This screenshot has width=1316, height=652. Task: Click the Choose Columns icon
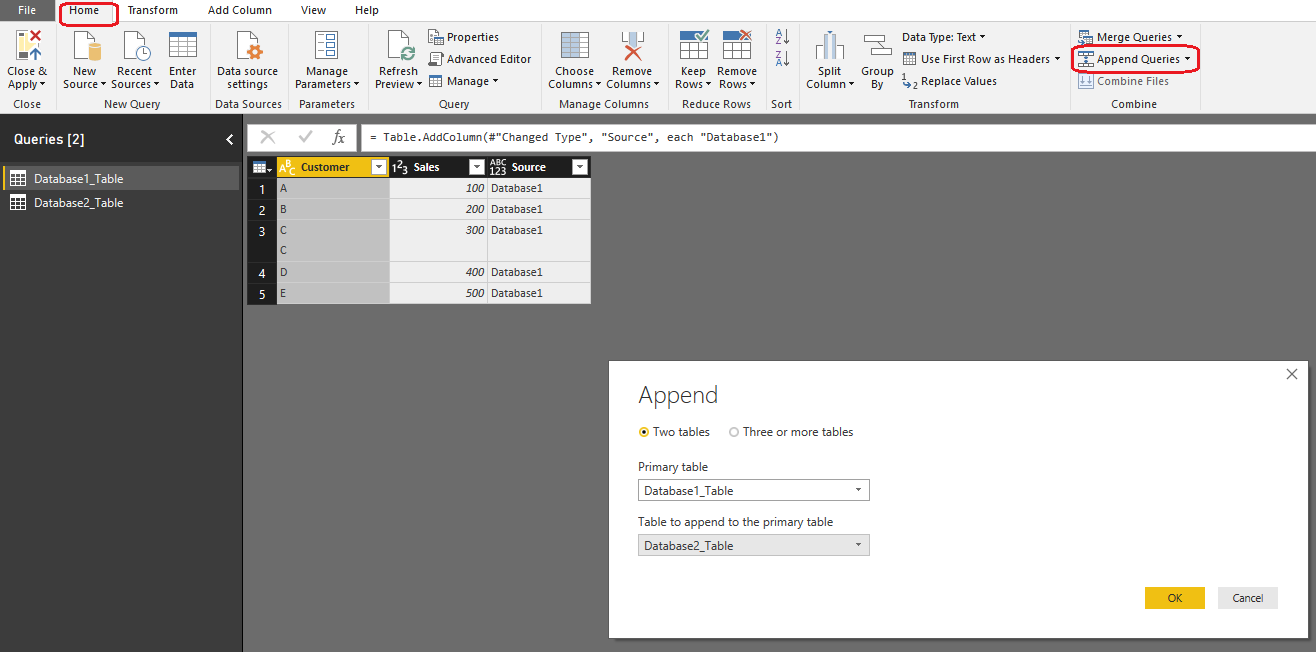pos(574,46)
